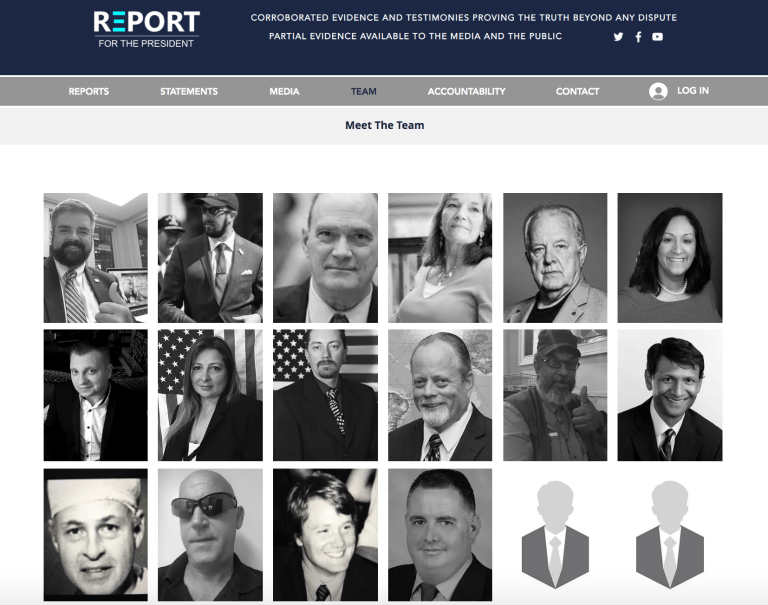
Task: Open the Media menu item
Action: pyautogui.click(x=284, y=92)
